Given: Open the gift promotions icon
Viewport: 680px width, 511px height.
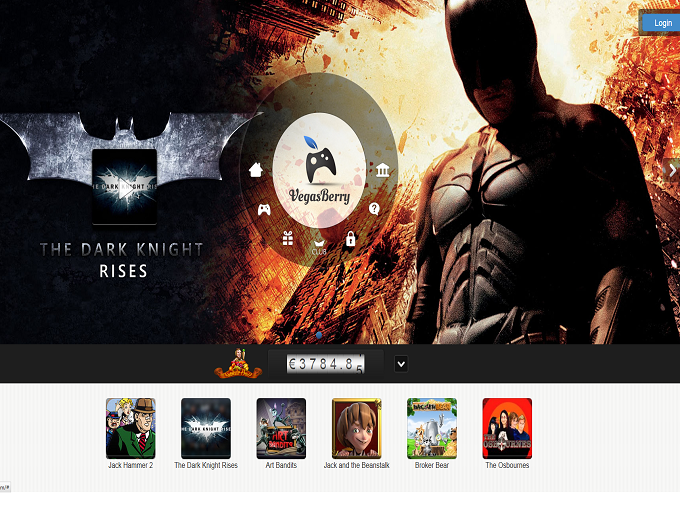Looking at the screenshot, I should (x=288, y=238).
